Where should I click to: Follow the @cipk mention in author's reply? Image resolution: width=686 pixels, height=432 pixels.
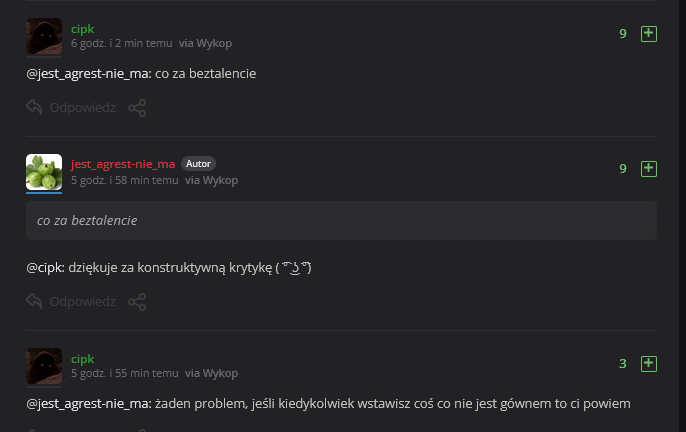45,269
